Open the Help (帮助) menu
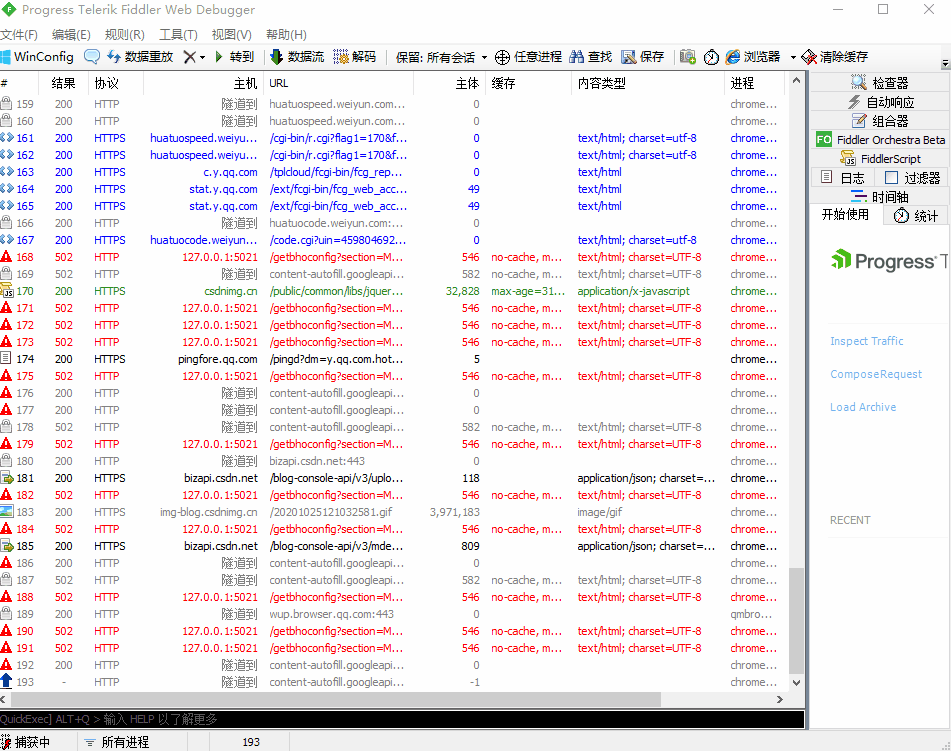The width and height of the screenshot is (951, 751). point(286,35)
